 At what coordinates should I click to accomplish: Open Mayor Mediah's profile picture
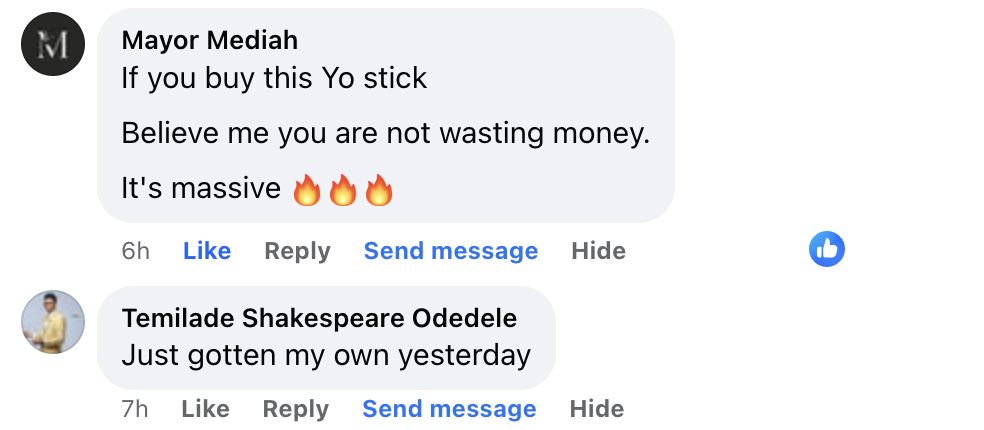pos(53,44)
